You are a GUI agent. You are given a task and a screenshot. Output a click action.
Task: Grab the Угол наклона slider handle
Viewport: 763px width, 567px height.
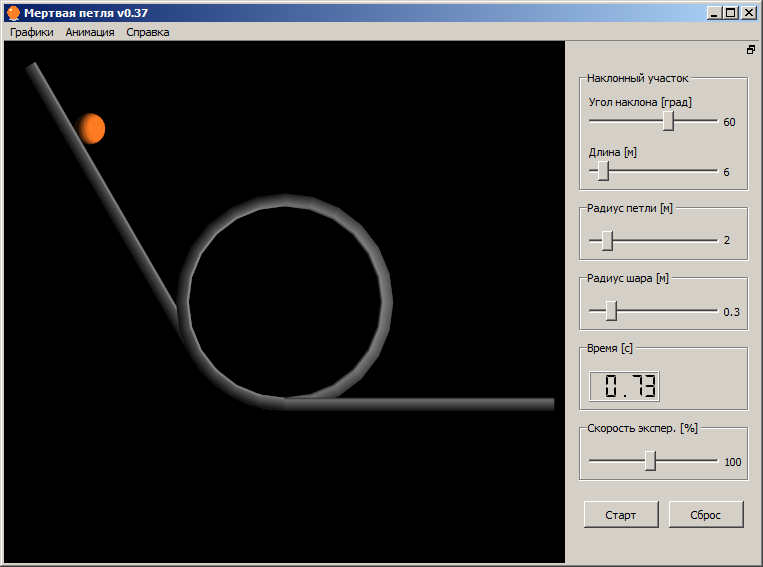(669, 121)
